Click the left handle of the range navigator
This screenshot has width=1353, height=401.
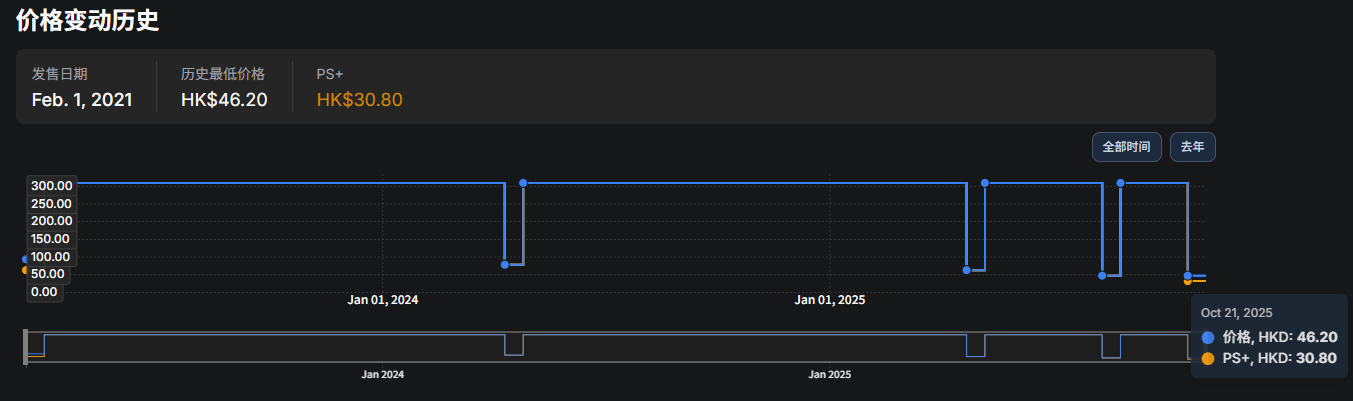tap(26, 346)
